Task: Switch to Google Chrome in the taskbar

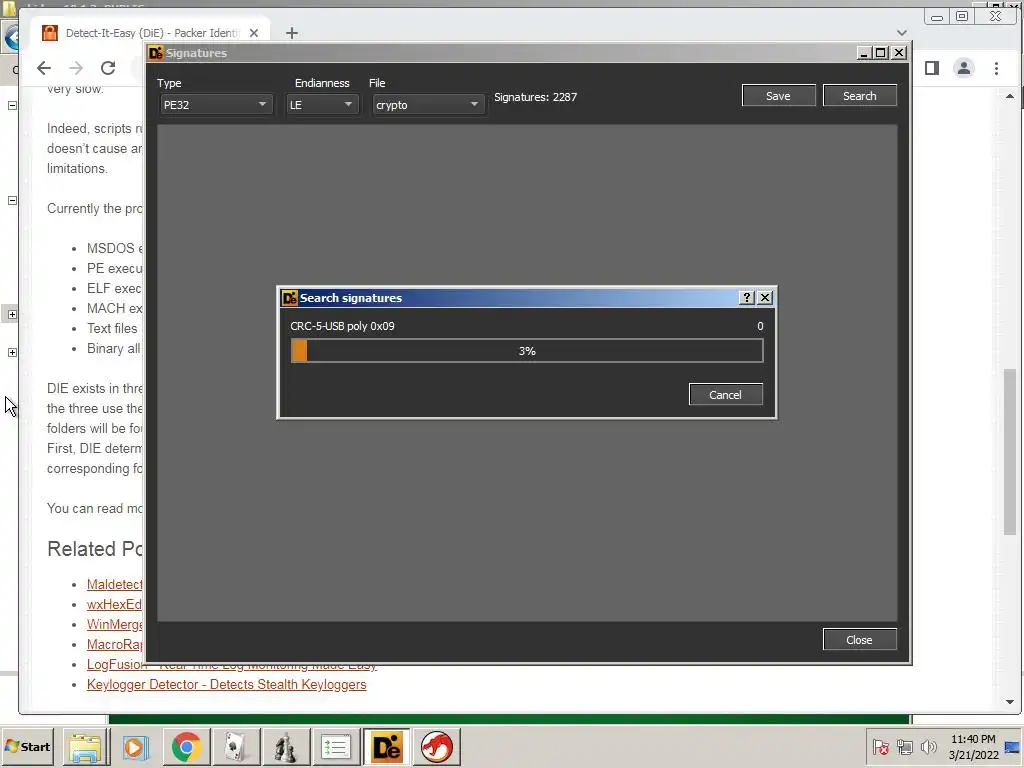Action: coord(186,747)
